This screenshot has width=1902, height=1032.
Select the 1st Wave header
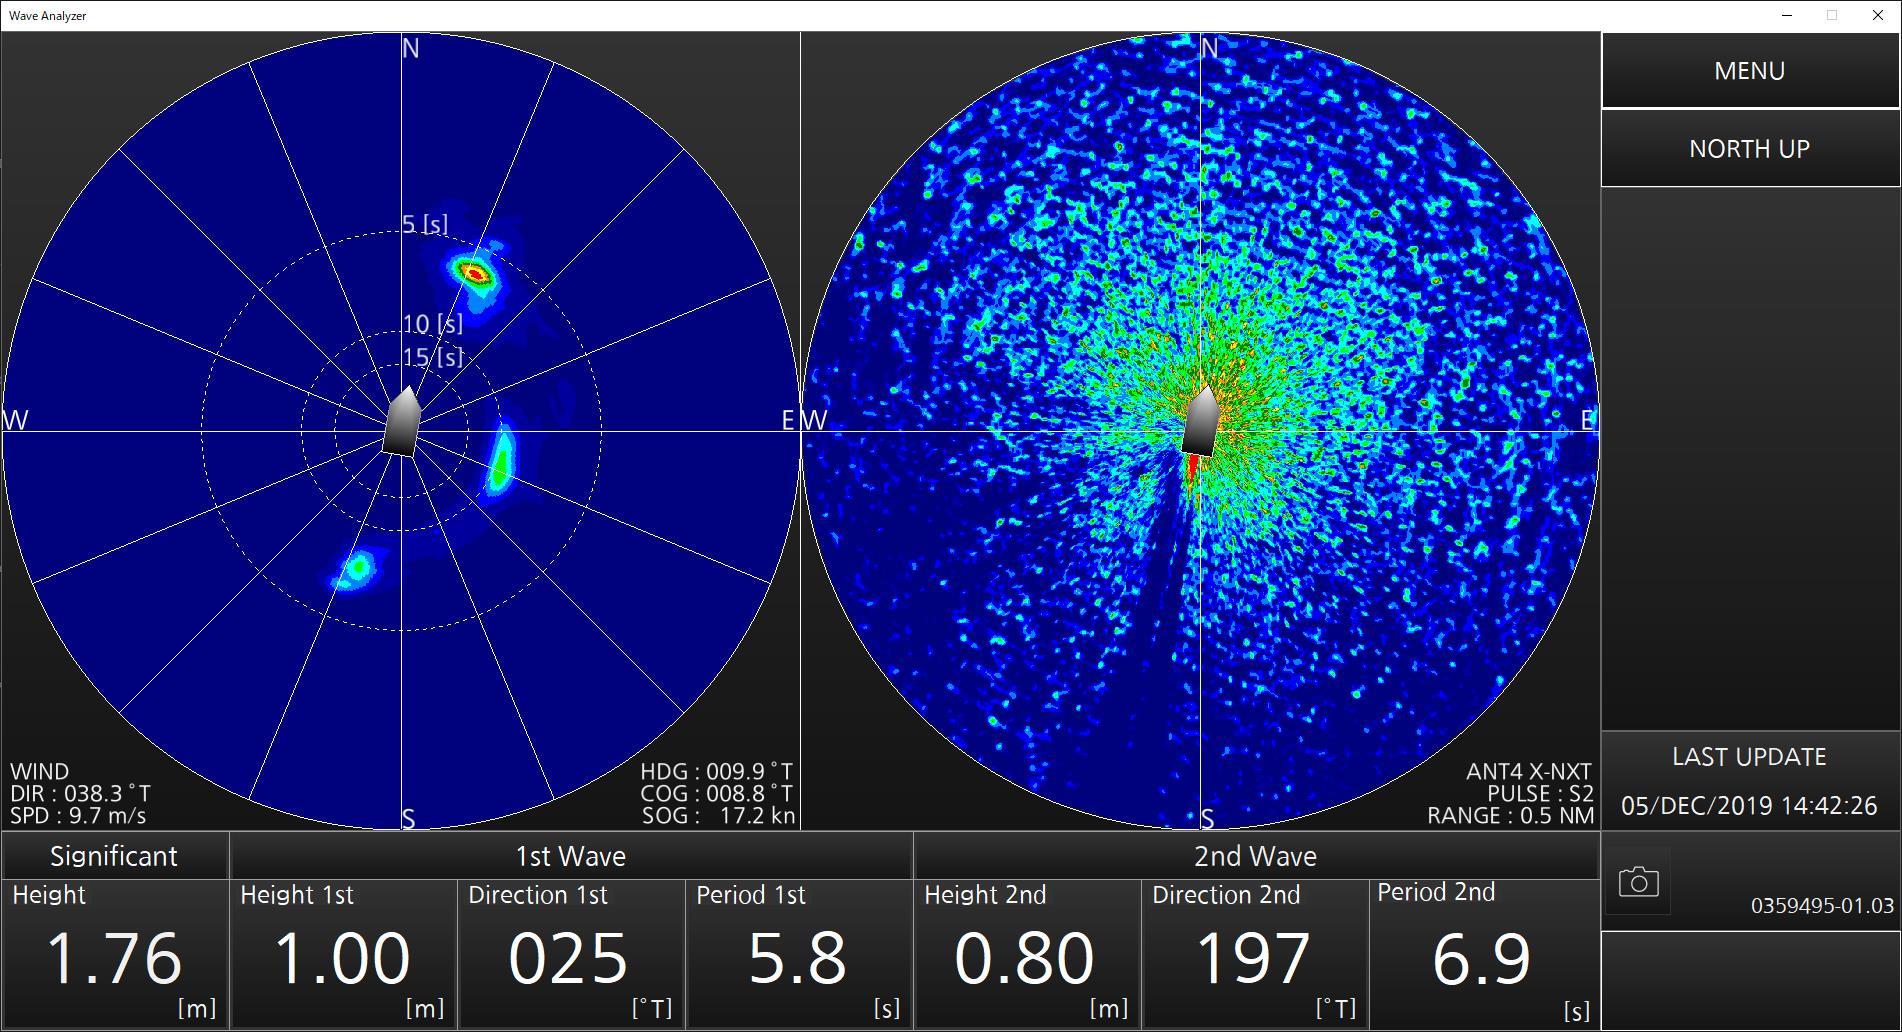[571, 856]
